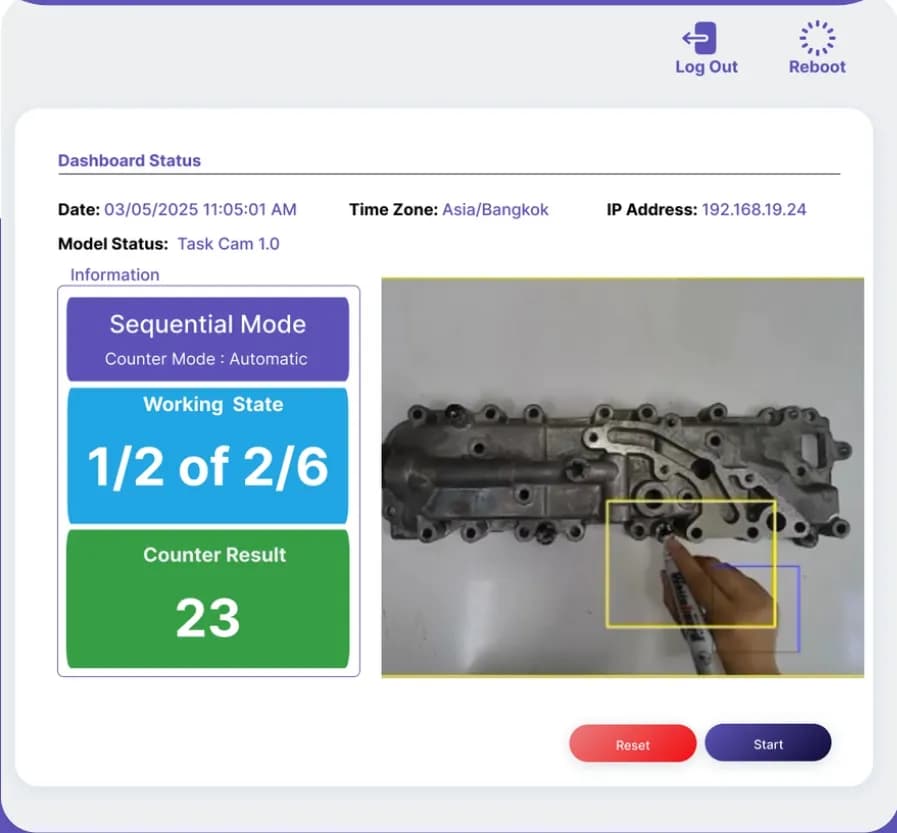Click the 1/2 of 2/6 state value
The width and height of the screenshot is (897, 833).
(208, 467)
